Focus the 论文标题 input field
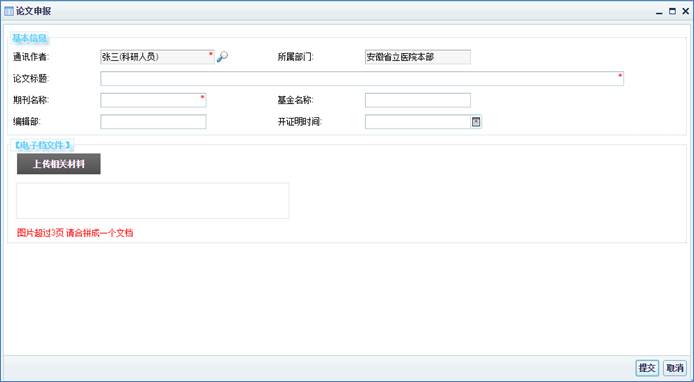694x382 pixels. tap(362, 78)
